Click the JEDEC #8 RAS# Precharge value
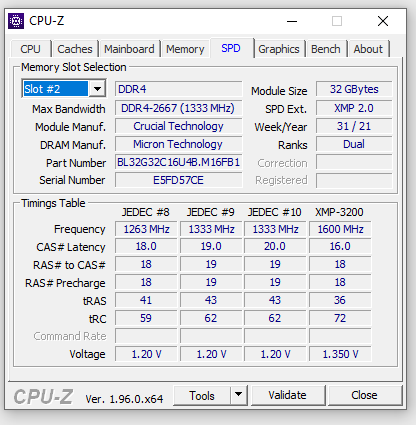The image size is (416, 425). click(146, 282)
